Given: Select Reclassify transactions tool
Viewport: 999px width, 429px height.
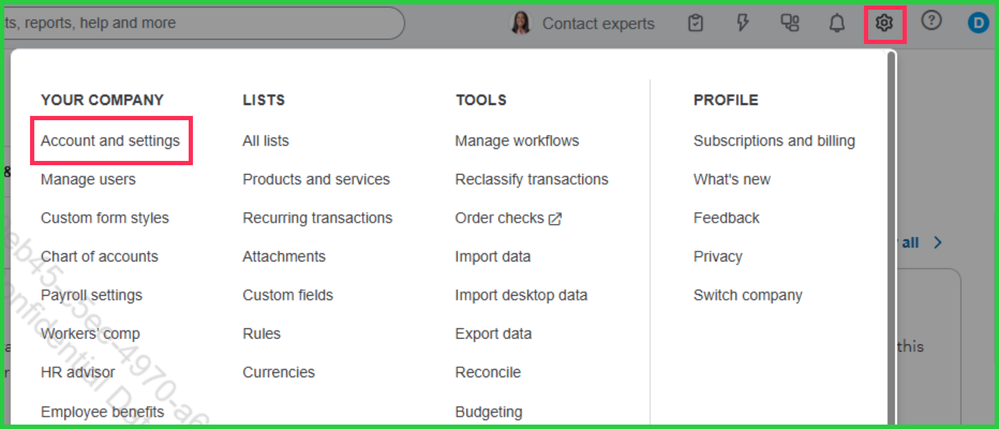Looking at the screenshot, I should tap(531, 179).
